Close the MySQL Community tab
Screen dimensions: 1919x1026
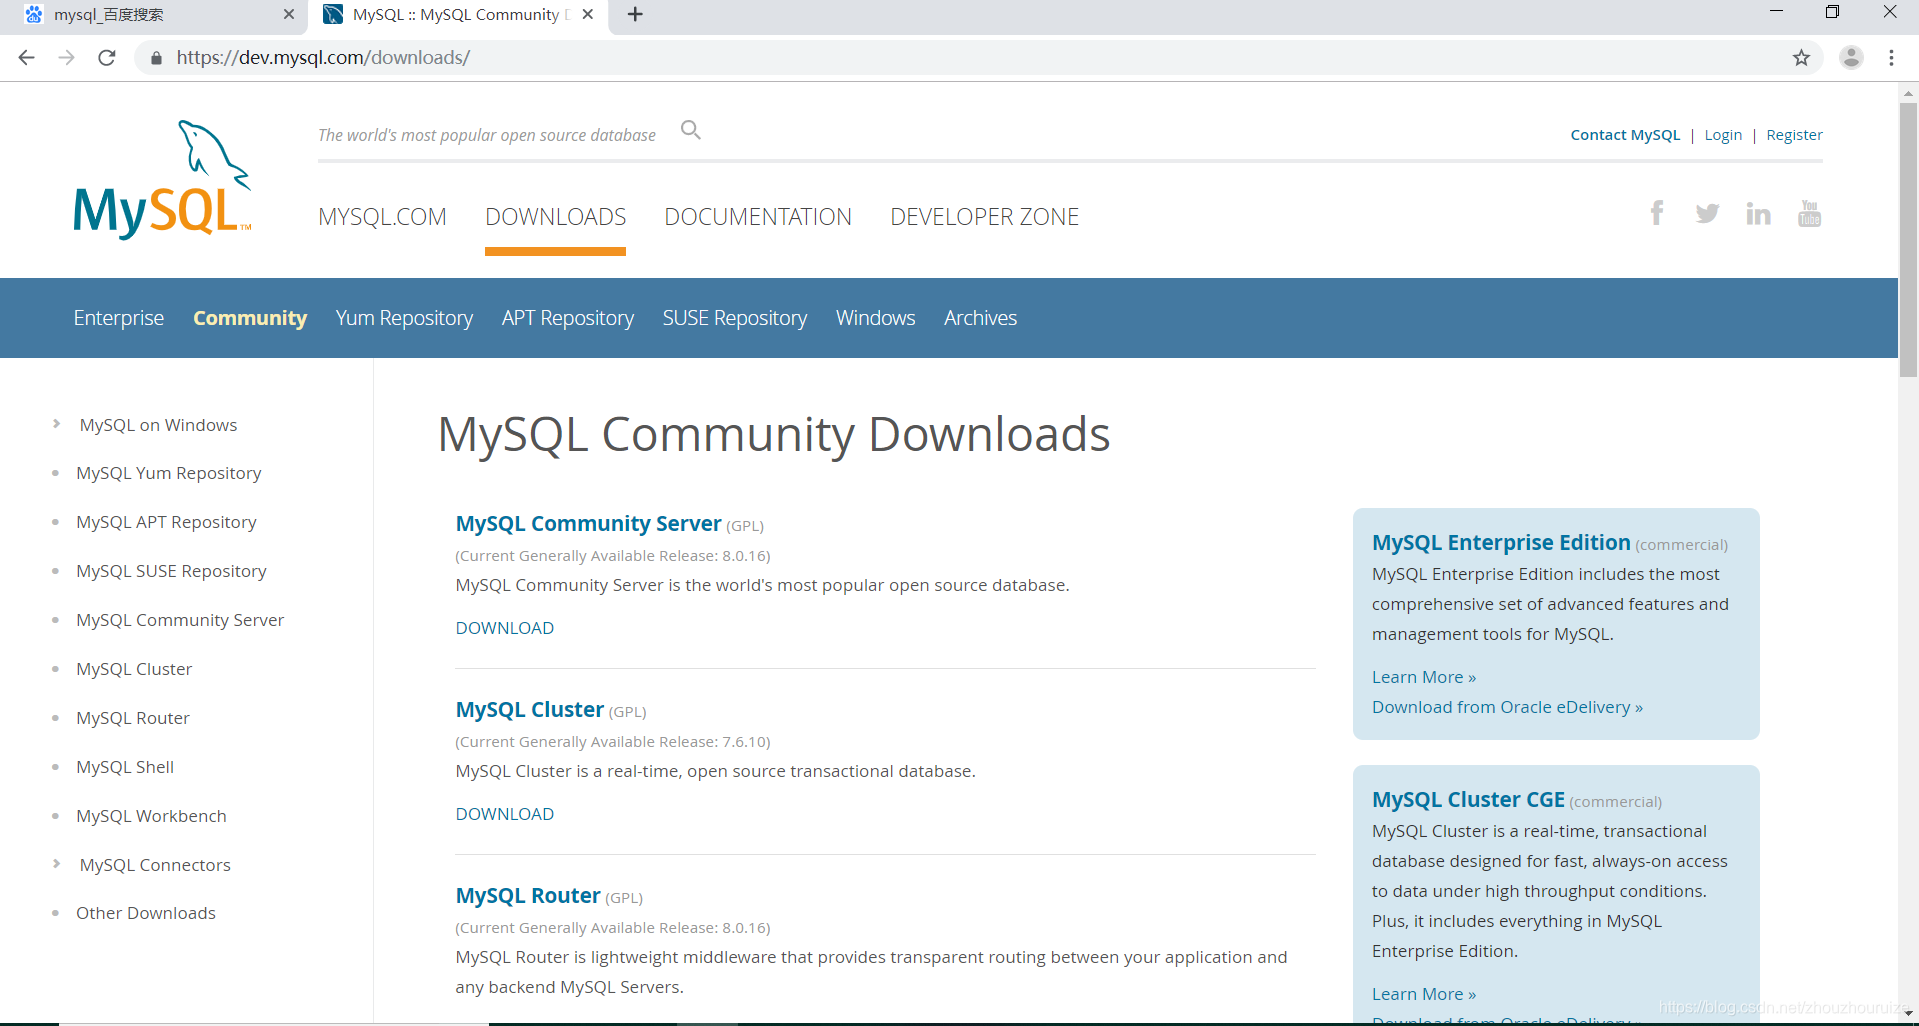pos(588,14)
